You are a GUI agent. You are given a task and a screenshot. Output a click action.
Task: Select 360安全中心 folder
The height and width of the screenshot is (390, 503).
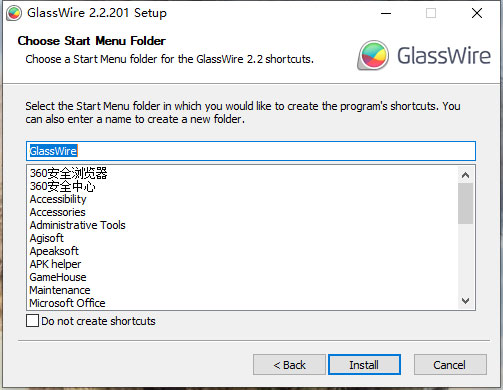click(x=63, y=186)
